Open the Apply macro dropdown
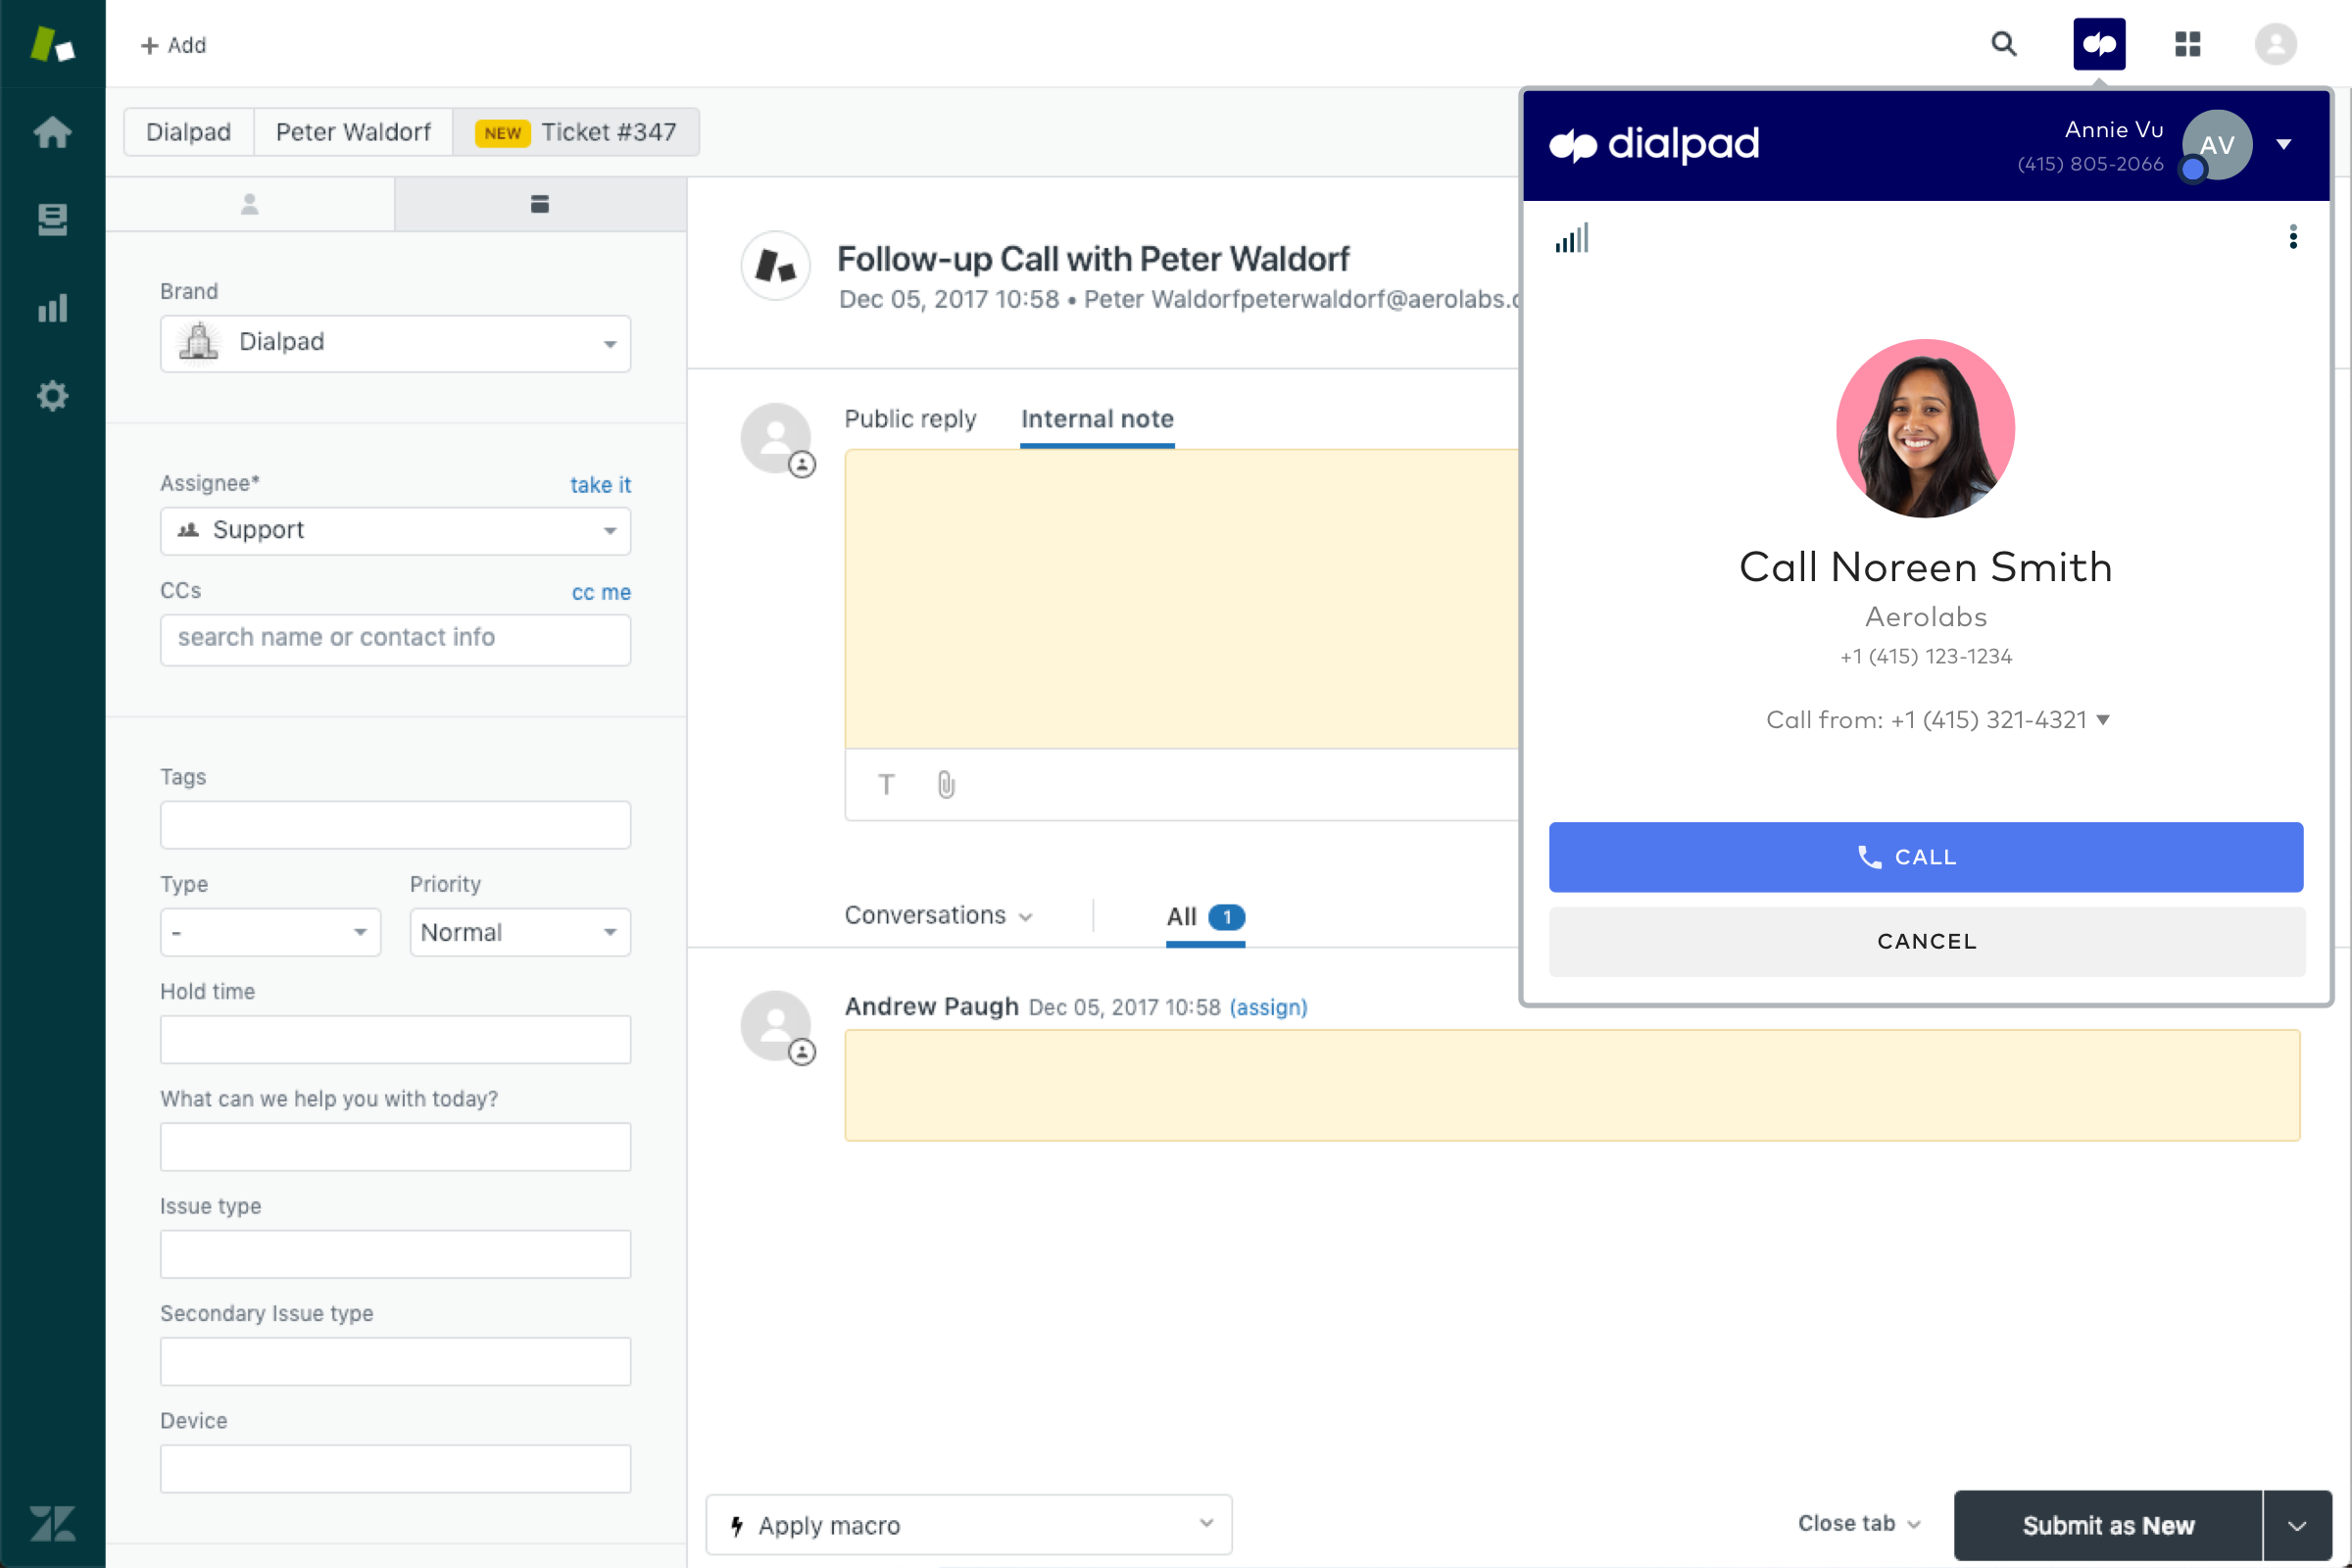Screen dimensions: 2352x1568 (x=968, y=1524)
